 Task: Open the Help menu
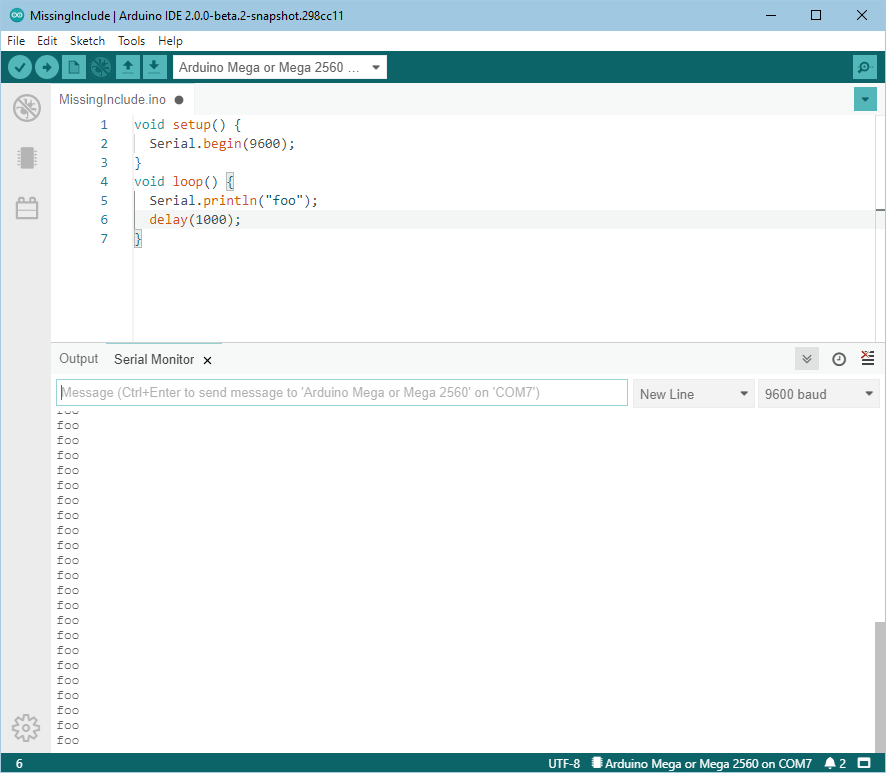coord(170,41)
